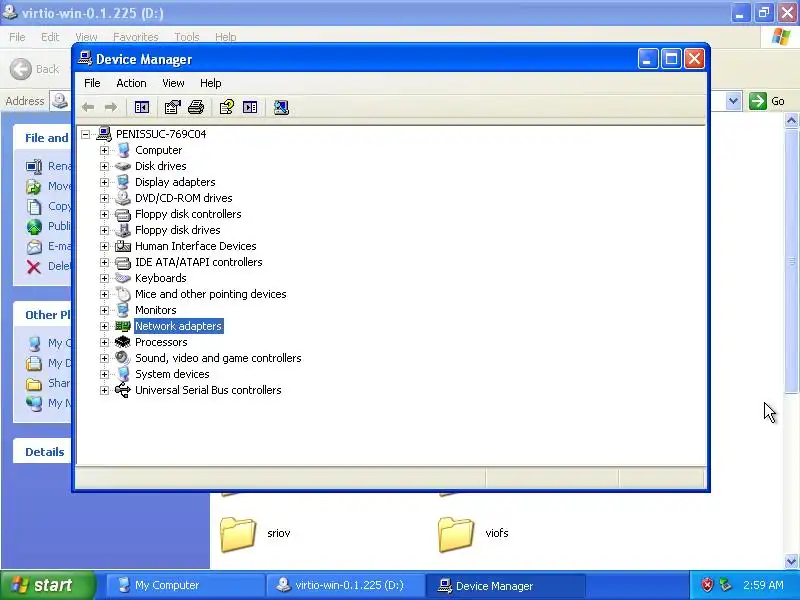Open the Explorer Address bar dropdown arrow
Viewport: 800px width, 600px height.
click(733, 101)
